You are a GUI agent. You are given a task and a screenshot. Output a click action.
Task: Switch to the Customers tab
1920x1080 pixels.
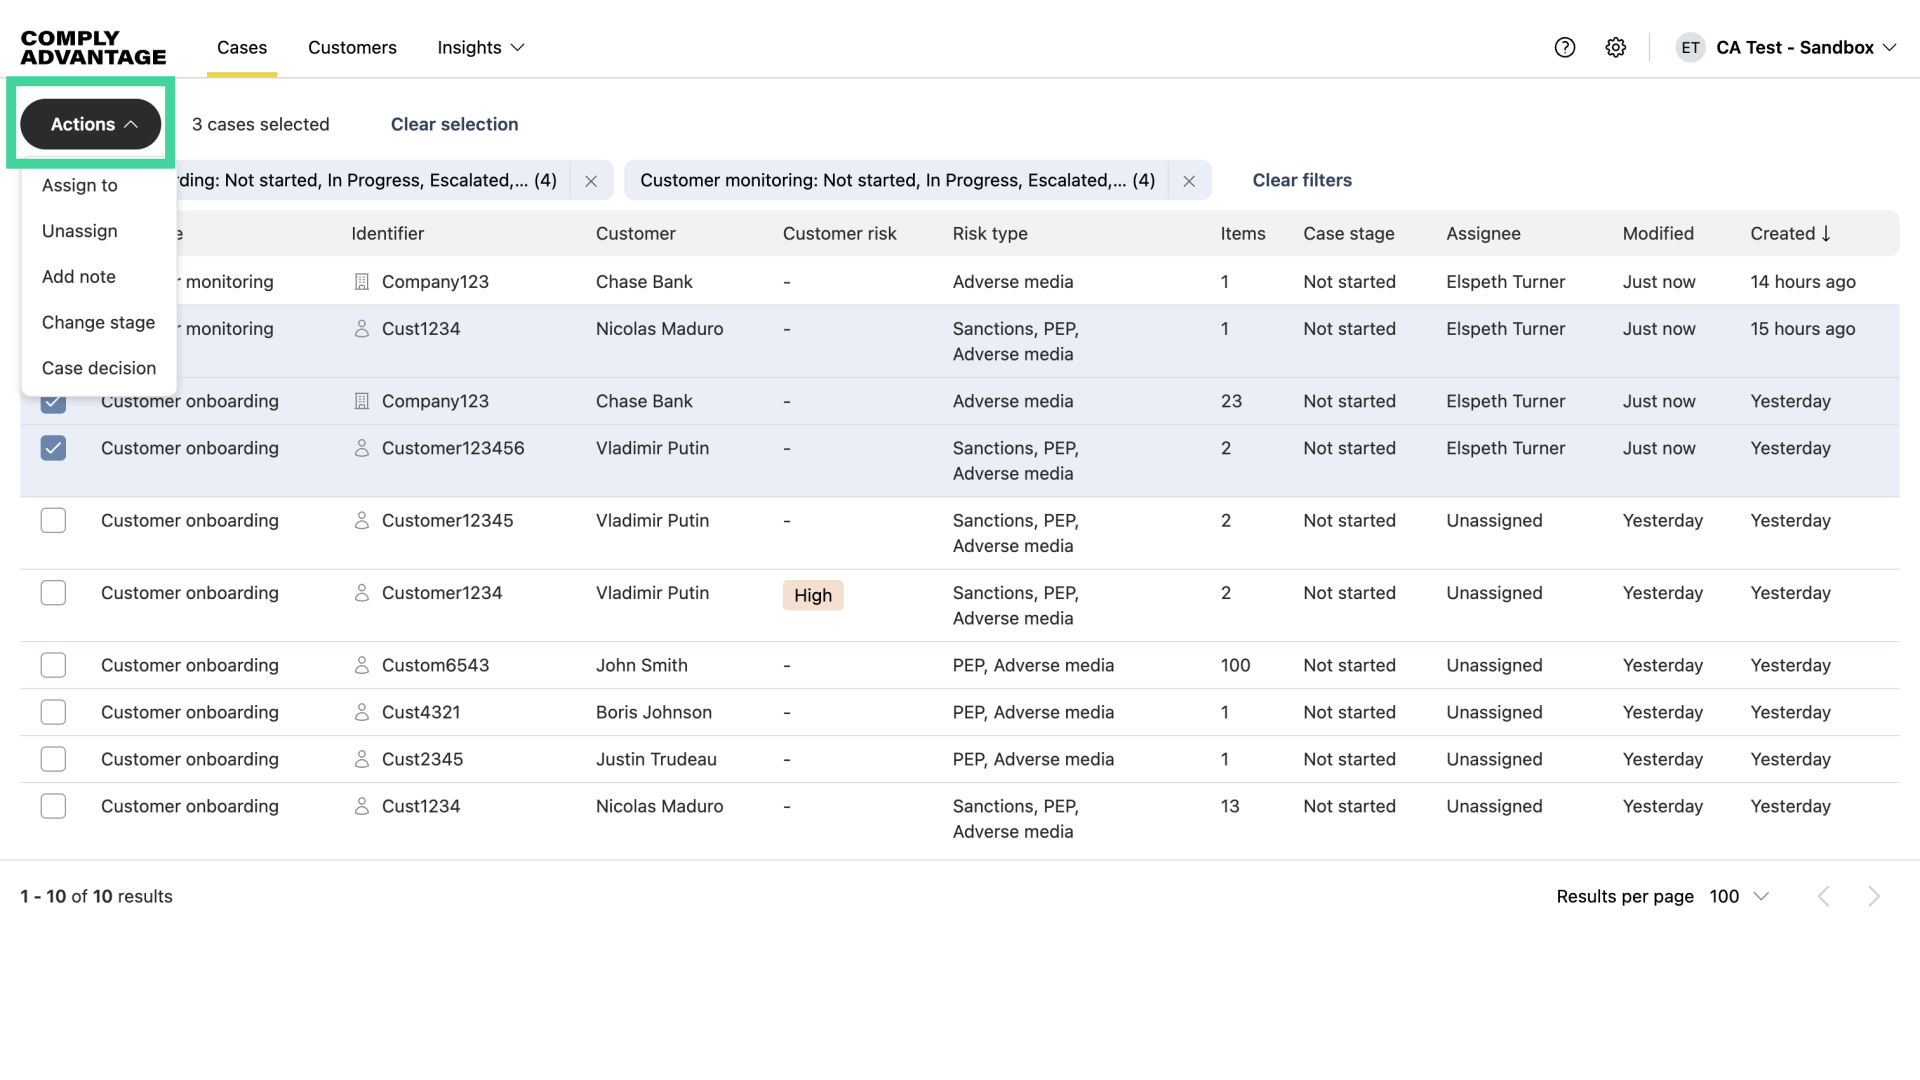352,47
